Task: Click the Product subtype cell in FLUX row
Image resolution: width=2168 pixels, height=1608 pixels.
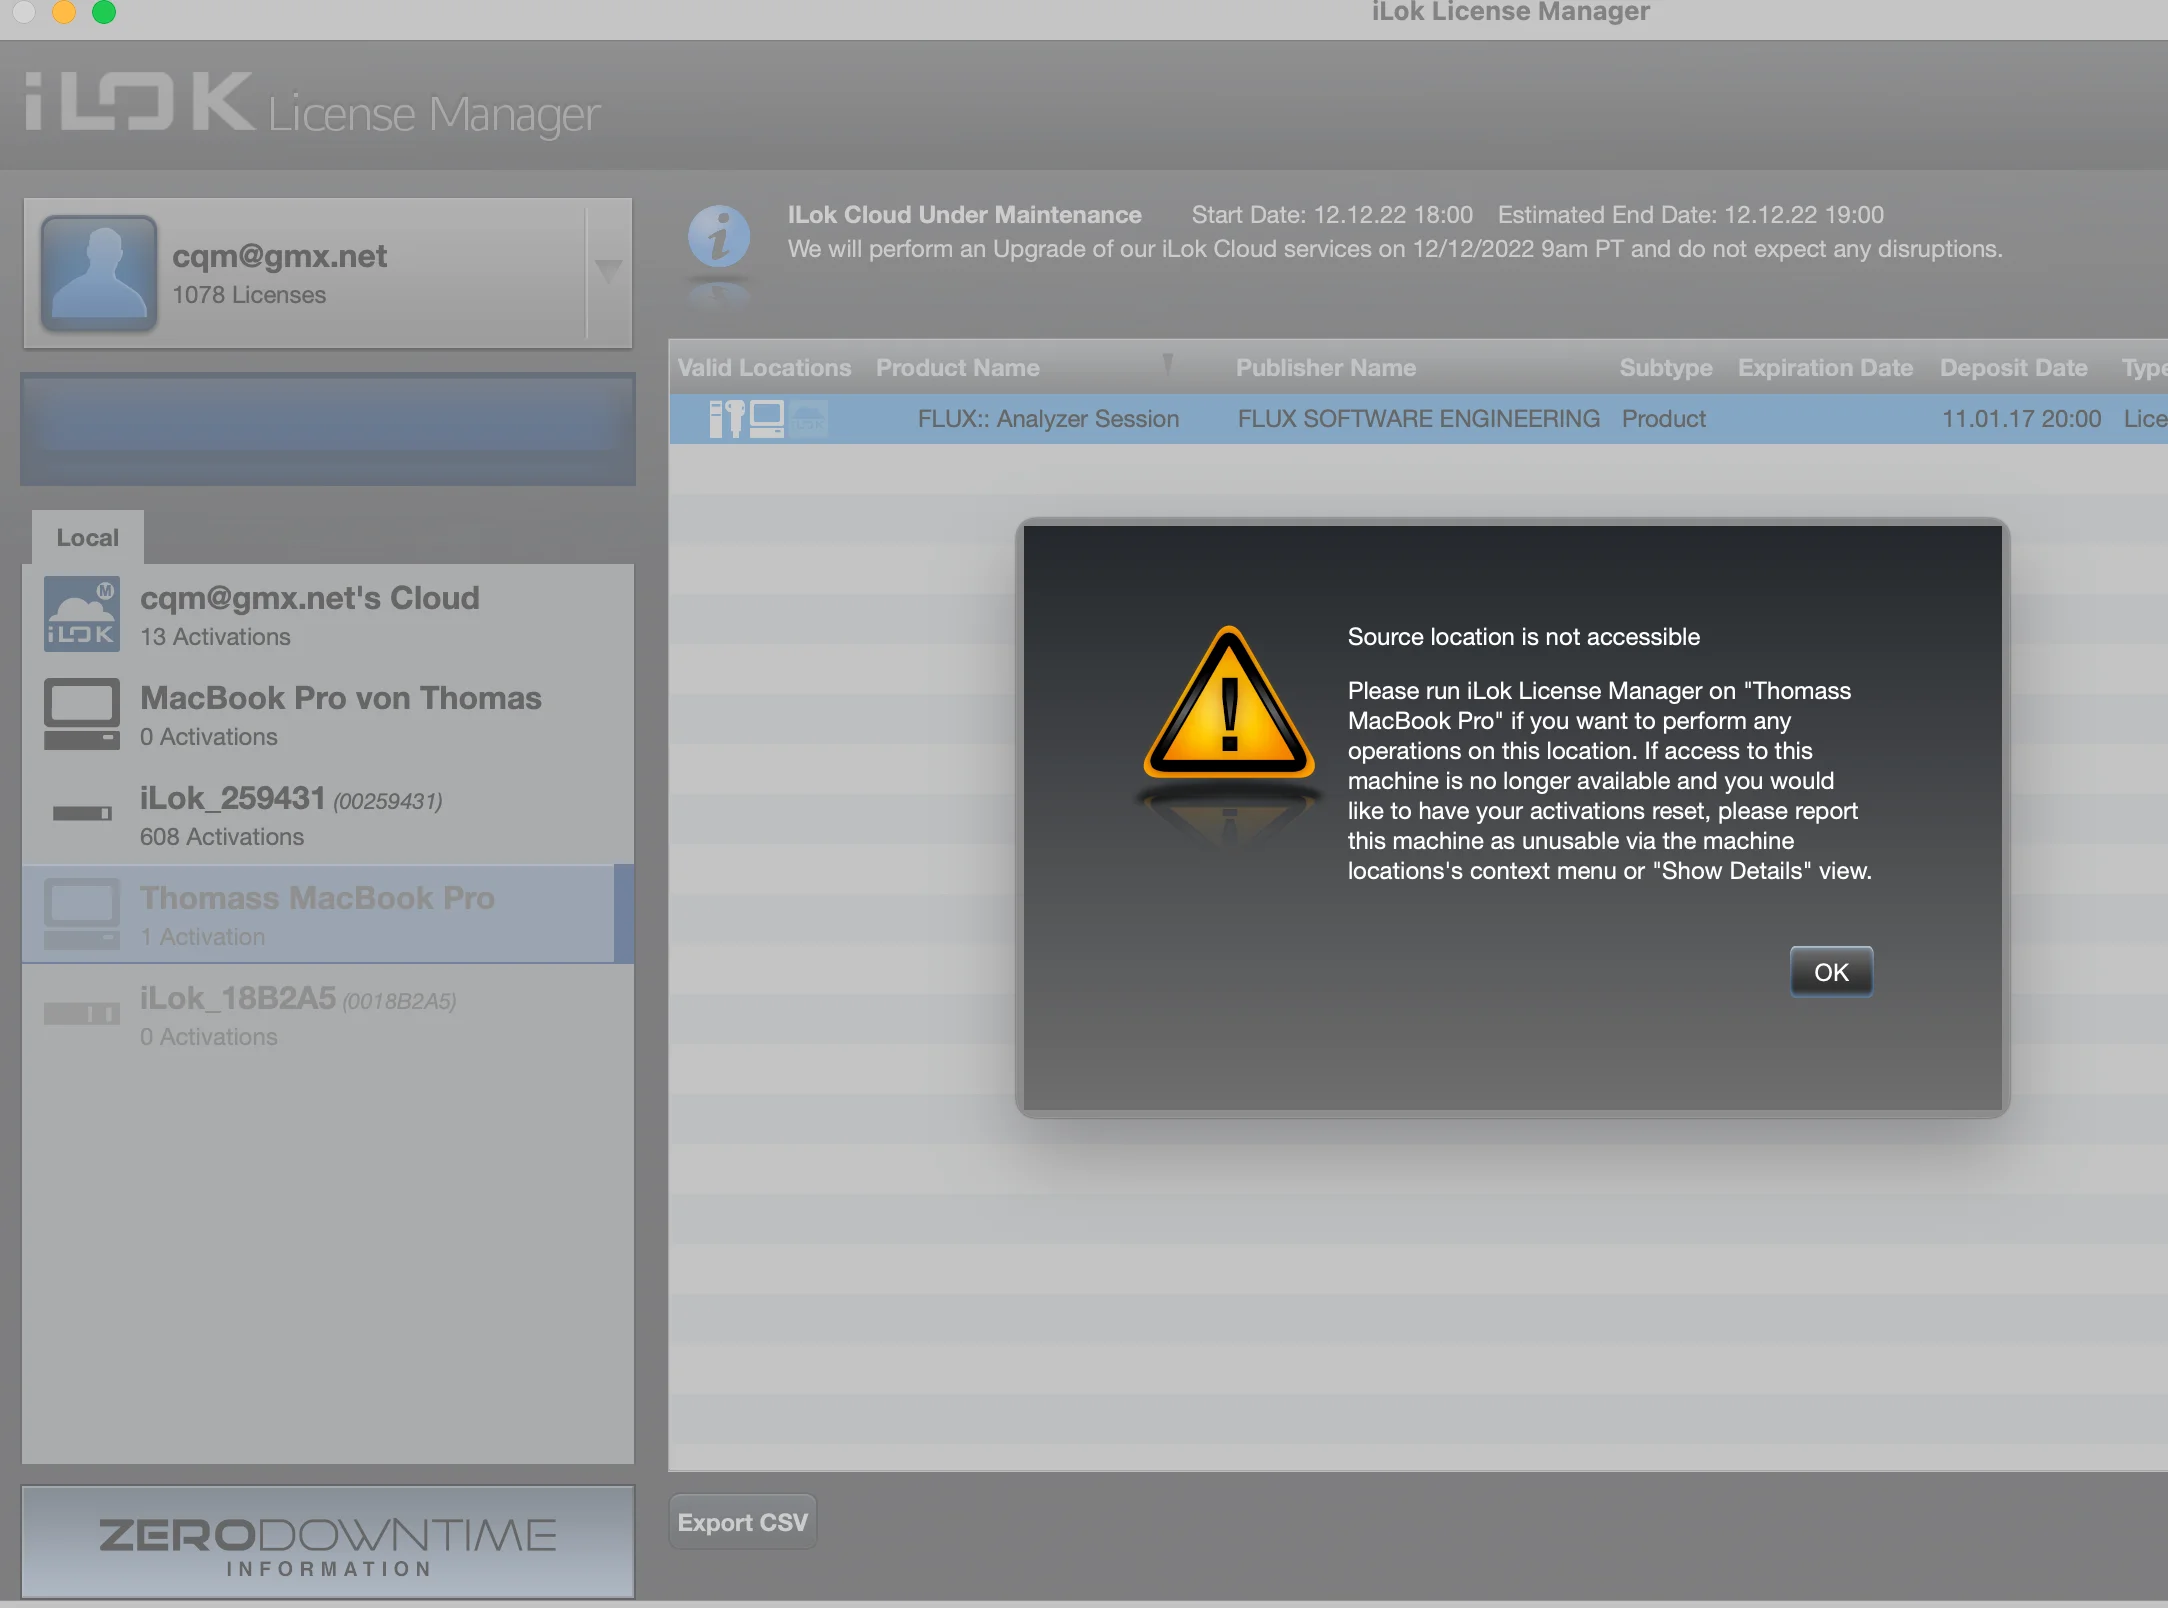Action: (x=1664, y=419)
